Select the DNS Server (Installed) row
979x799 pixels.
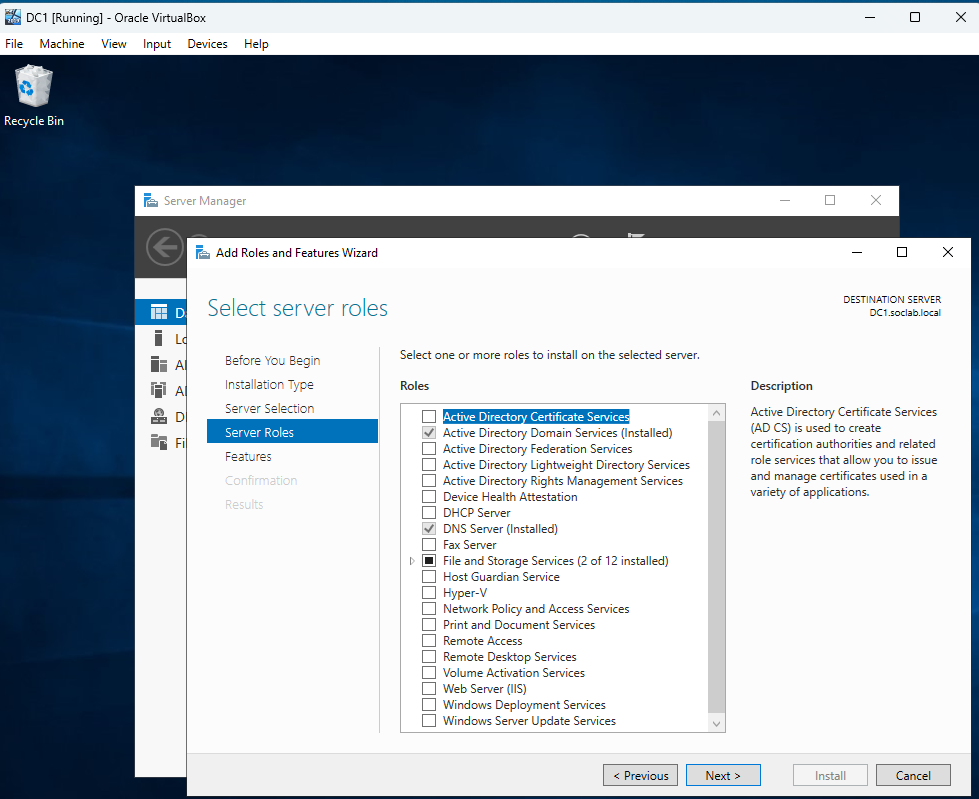[499, 529]
